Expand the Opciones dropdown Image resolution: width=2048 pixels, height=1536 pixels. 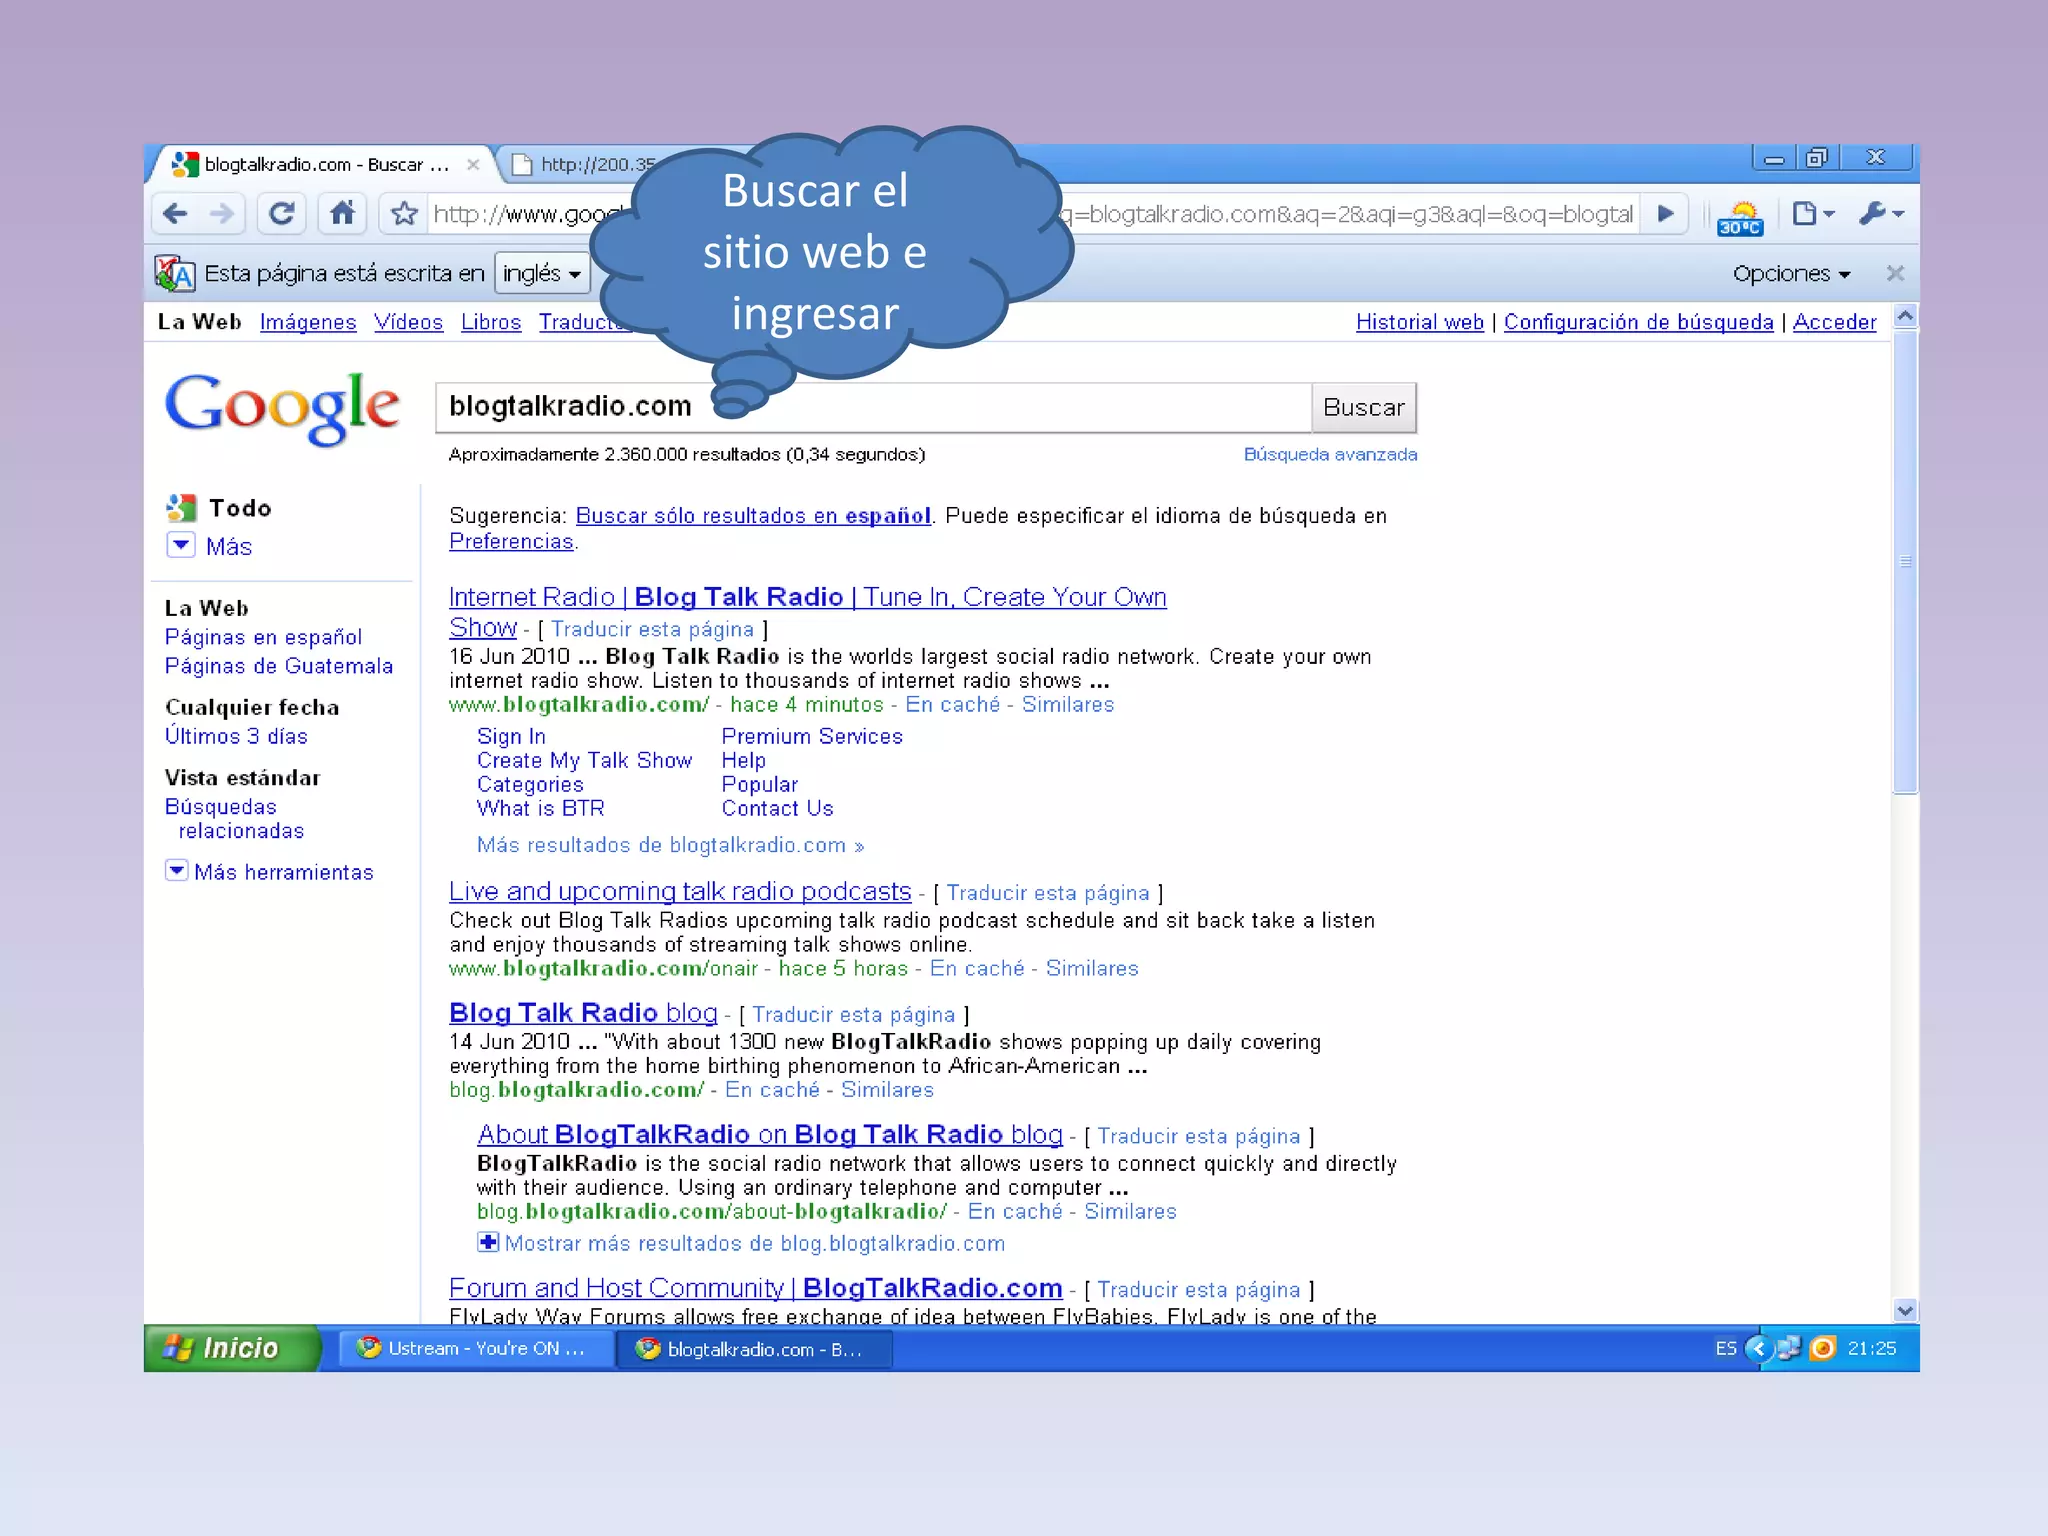[1791, 273]
